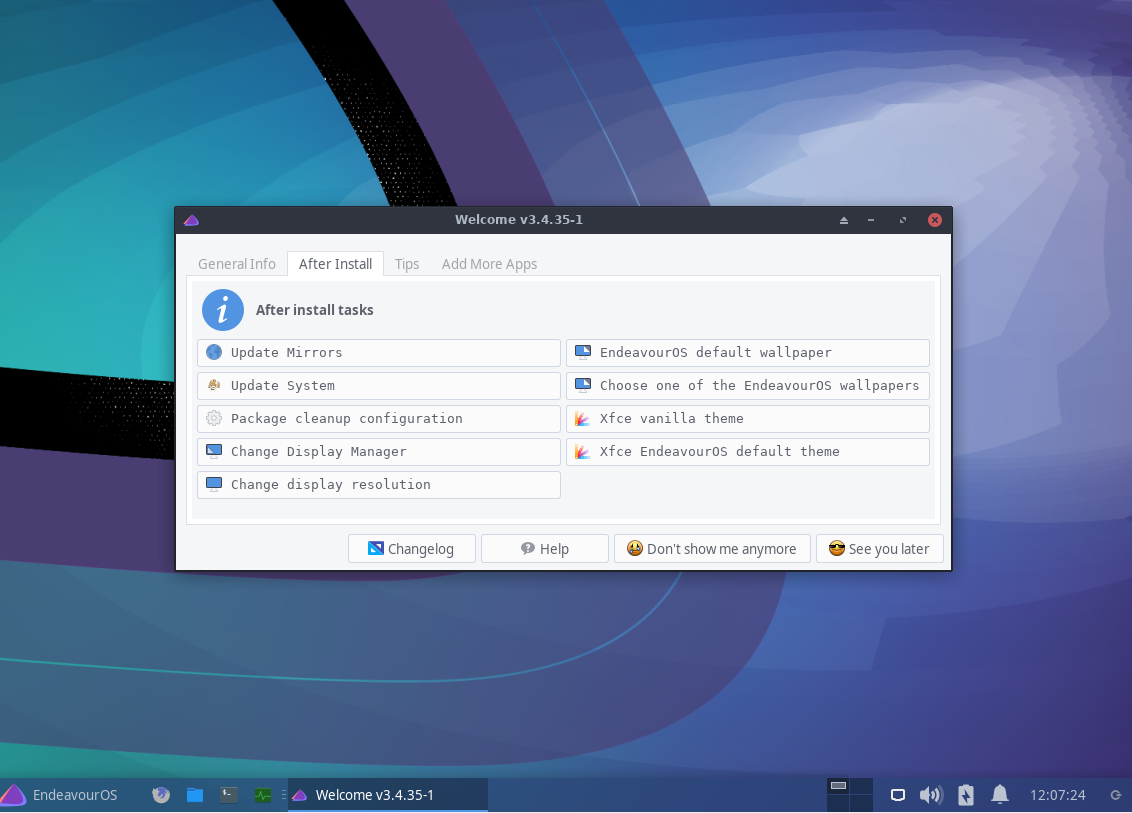Minimize the Welcome window
This screenshot has width=1132, height=813.
pyautogui.click(x=871, y=220)
